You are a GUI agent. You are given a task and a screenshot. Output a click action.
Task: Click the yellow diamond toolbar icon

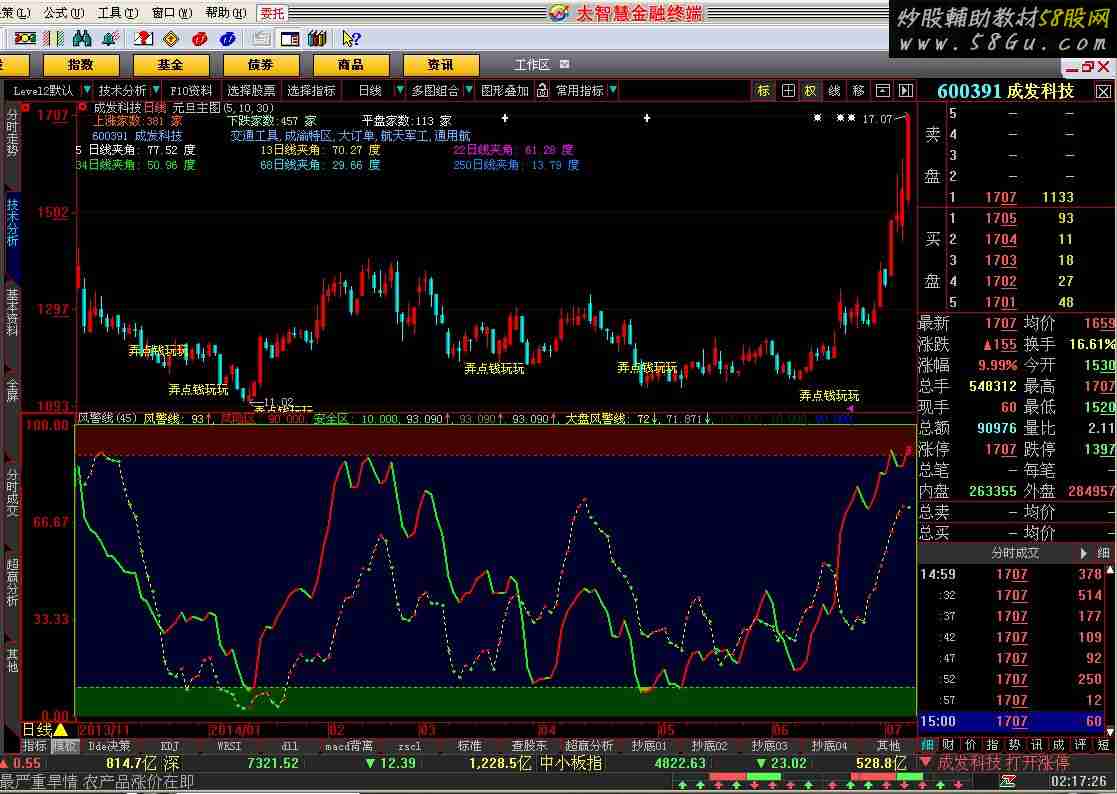click(170, 38)
